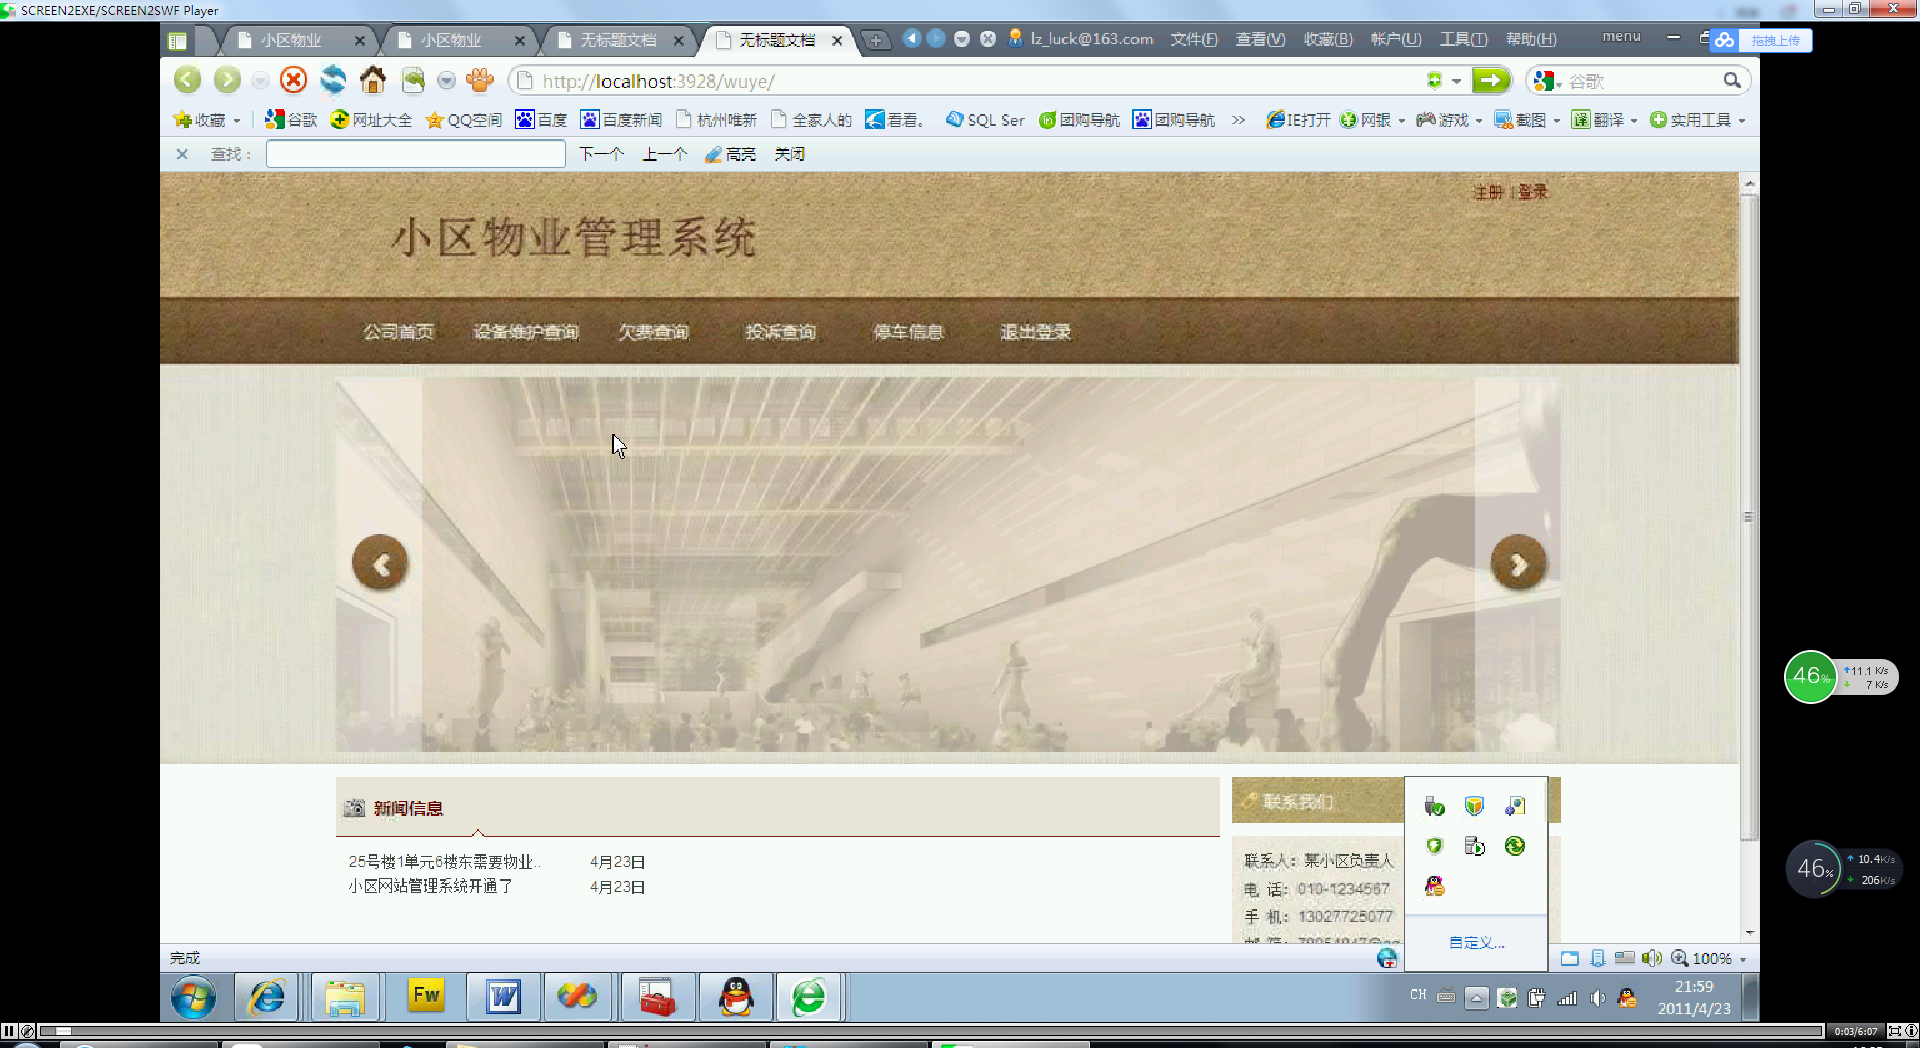
Task: Click the orange paw print icon
Action: coord(480,80)
